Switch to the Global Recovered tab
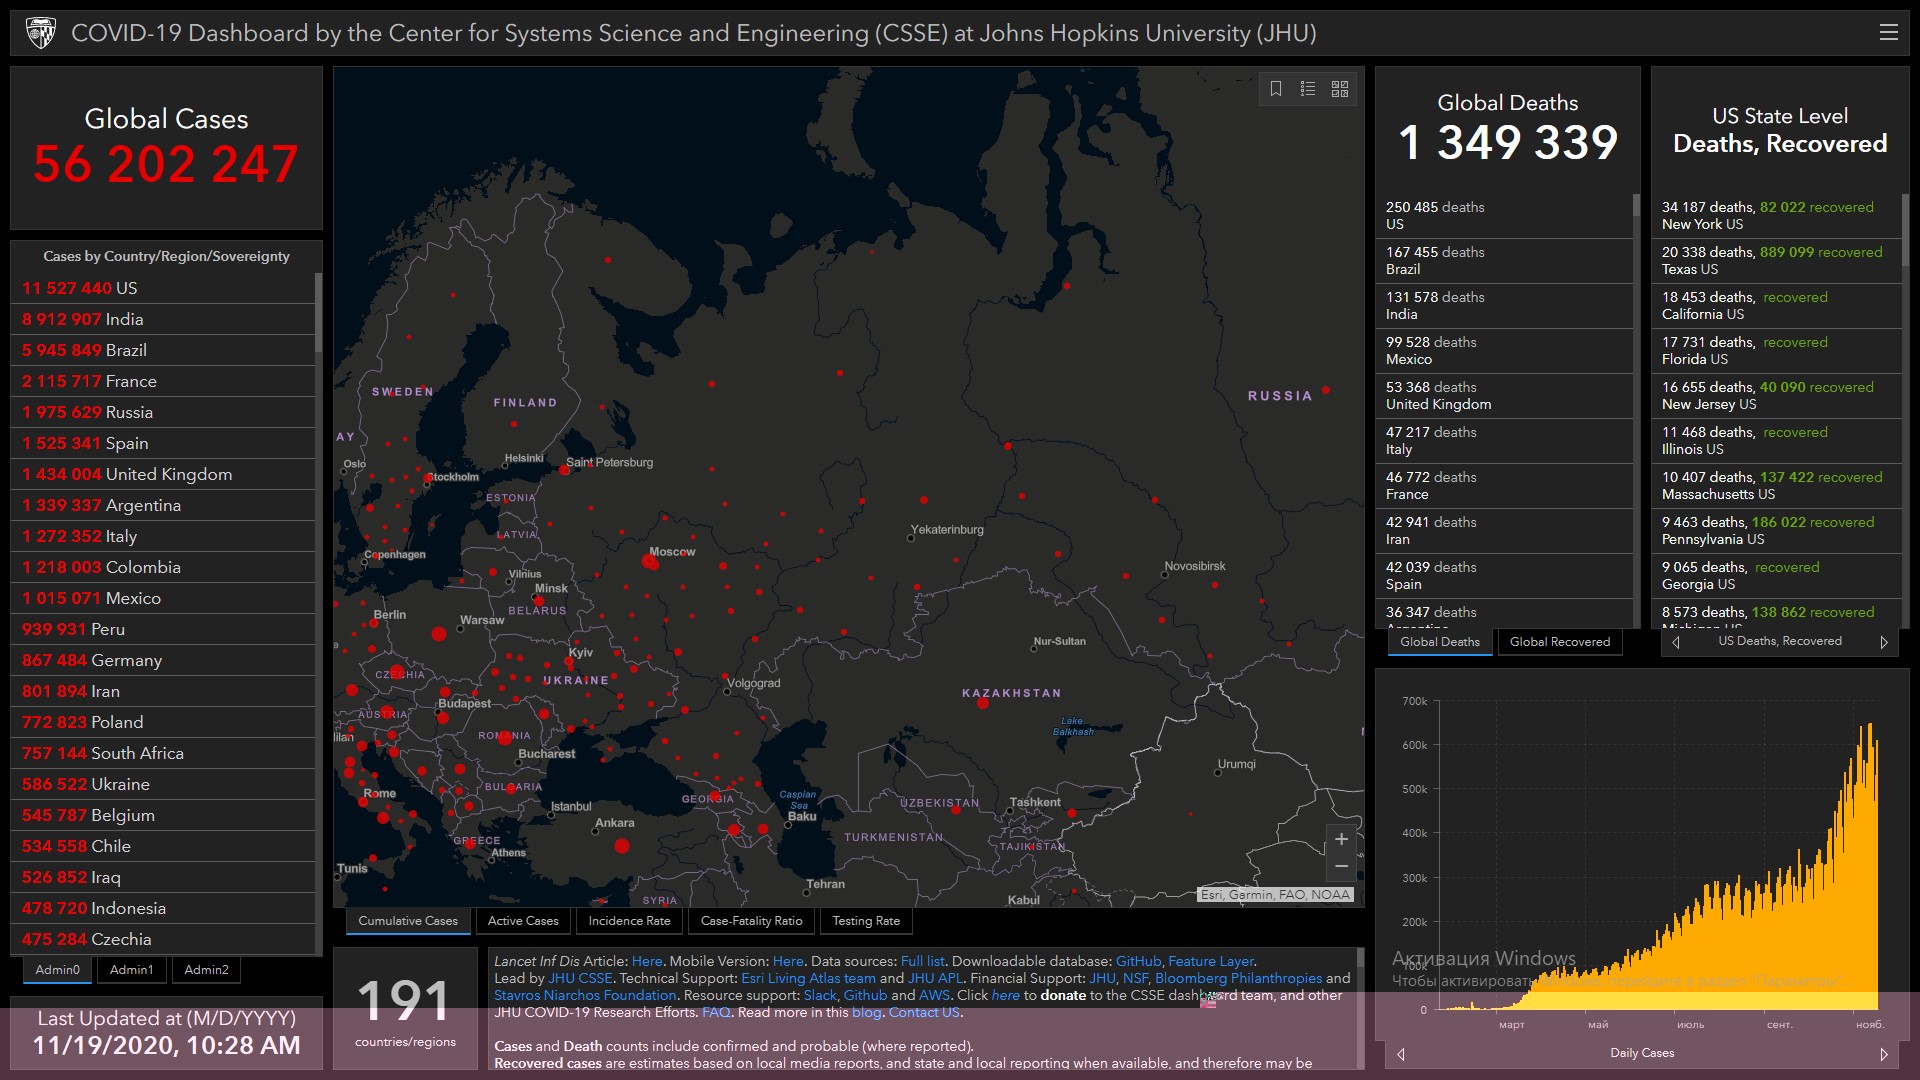 1559,642
